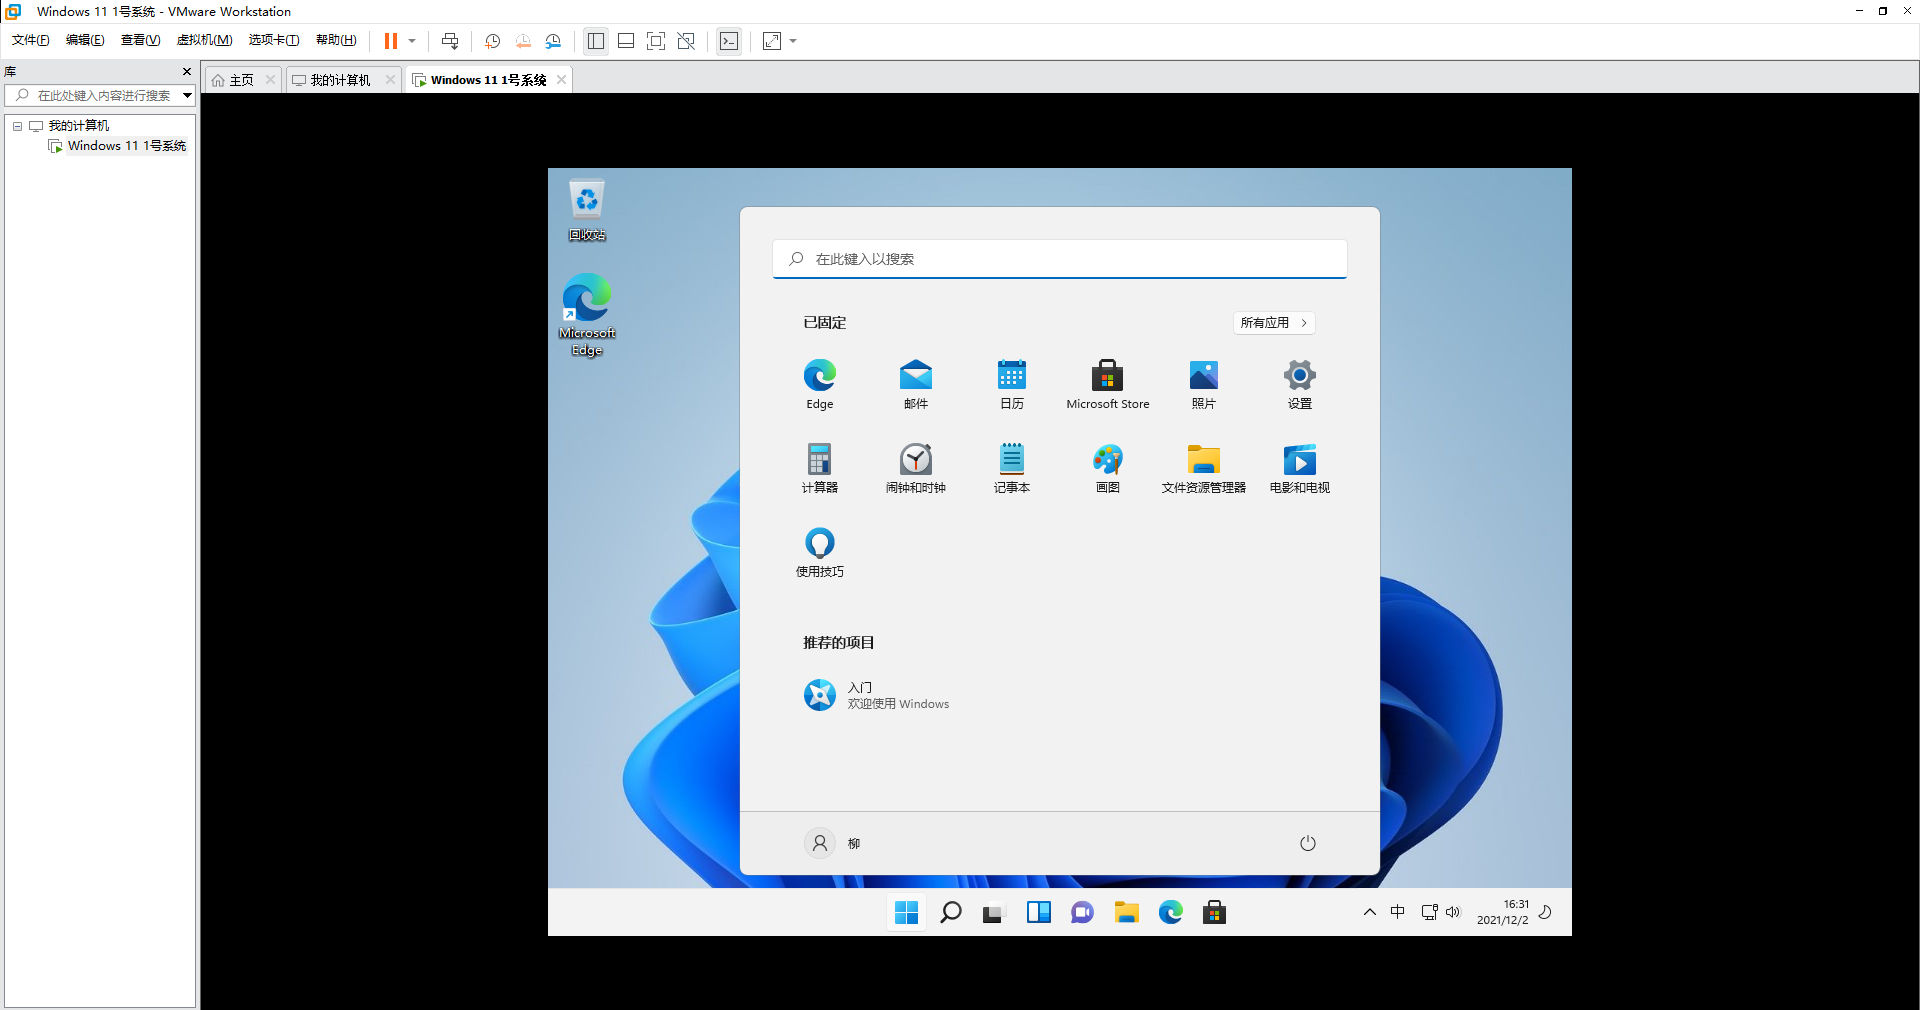Viewport: 1920px width, 1010px height.
Task: Open the pinned 画图 app
Action: (x=1108, y=468)
